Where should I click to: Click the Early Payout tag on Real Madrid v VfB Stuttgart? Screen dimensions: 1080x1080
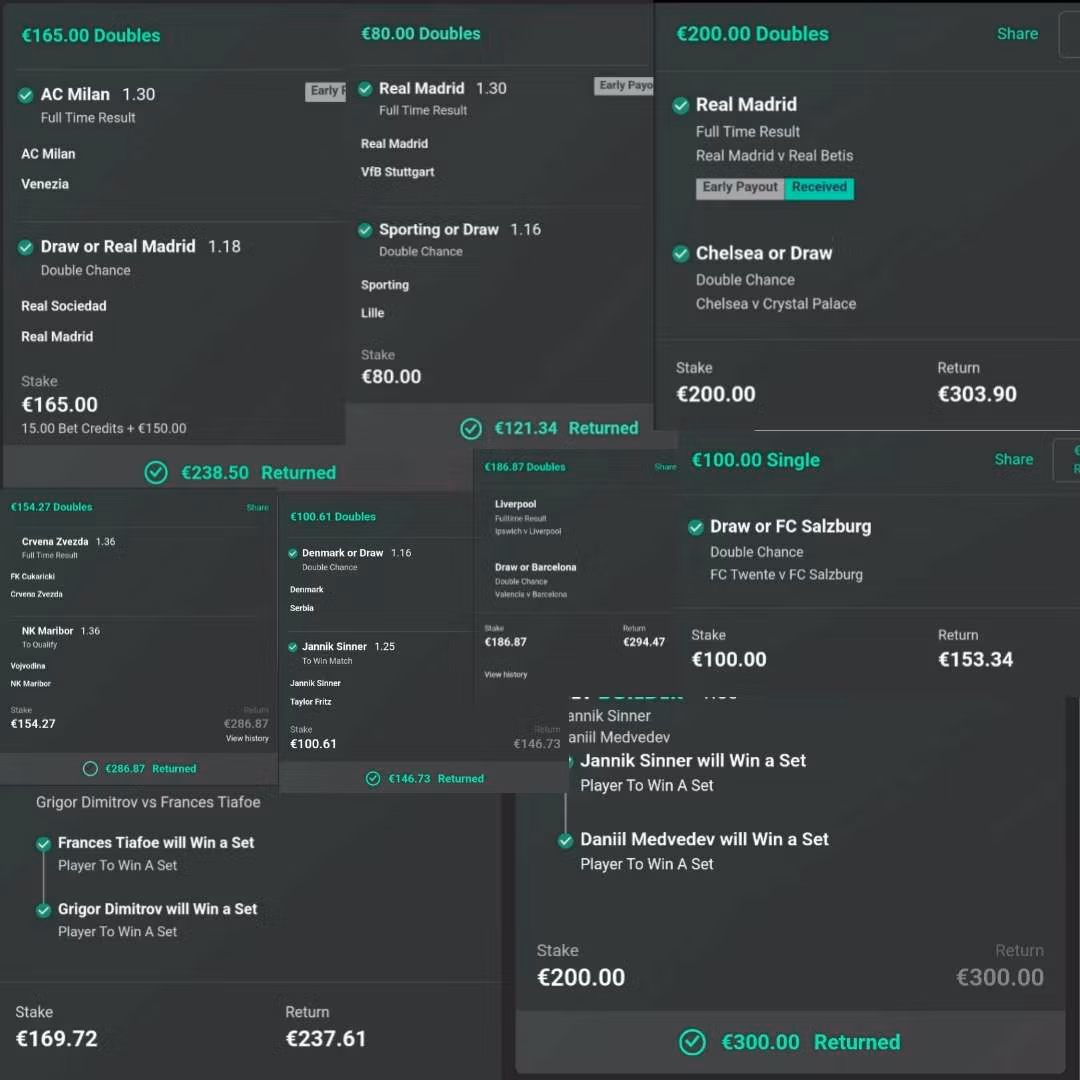coord(623,85)
